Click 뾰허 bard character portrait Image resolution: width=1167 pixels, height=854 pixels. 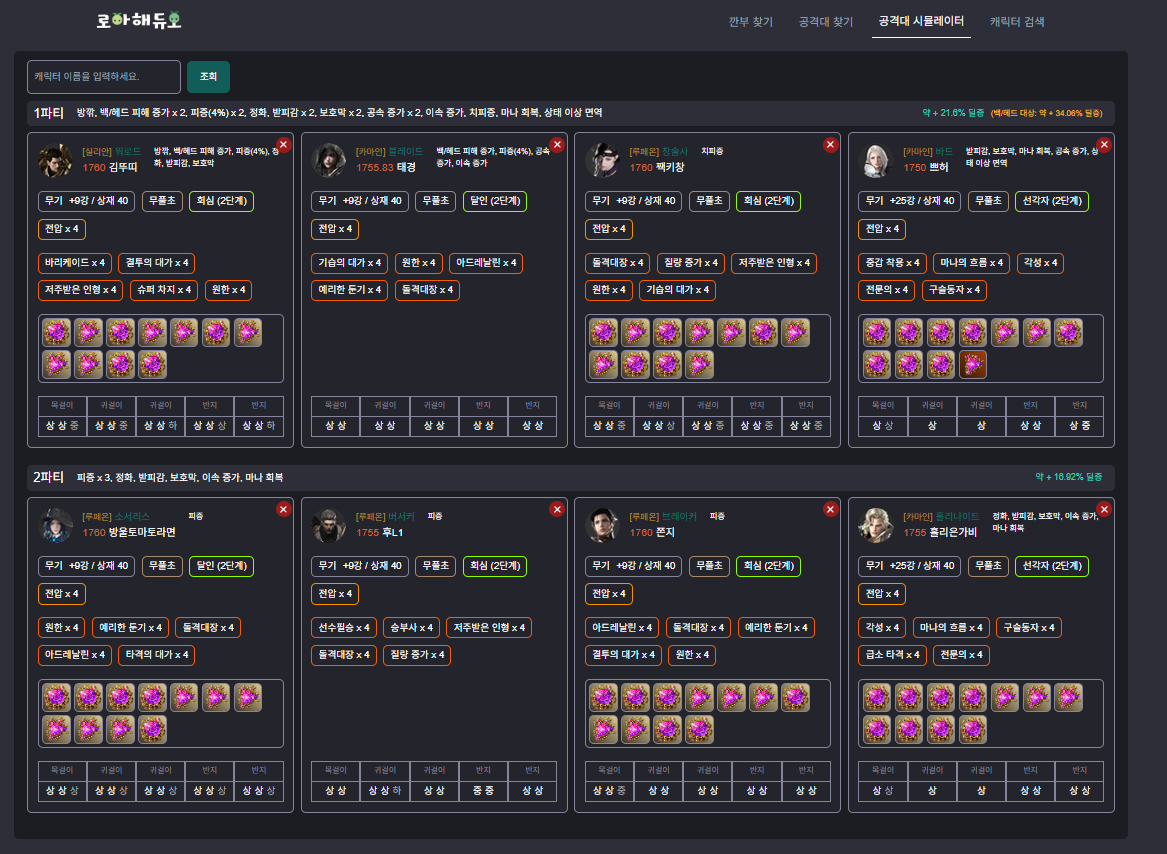tap(877, 160)
